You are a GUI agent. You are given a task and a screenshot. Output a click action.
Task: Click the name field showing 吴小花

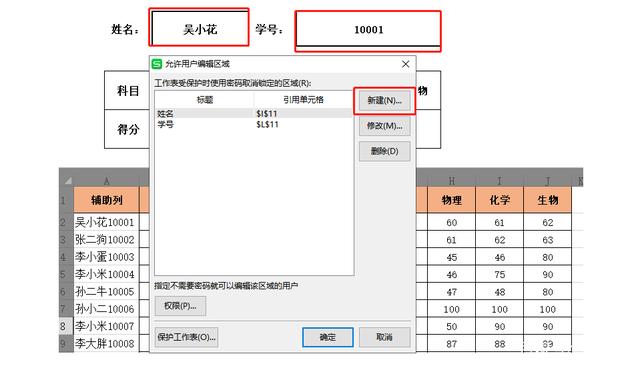200,28
